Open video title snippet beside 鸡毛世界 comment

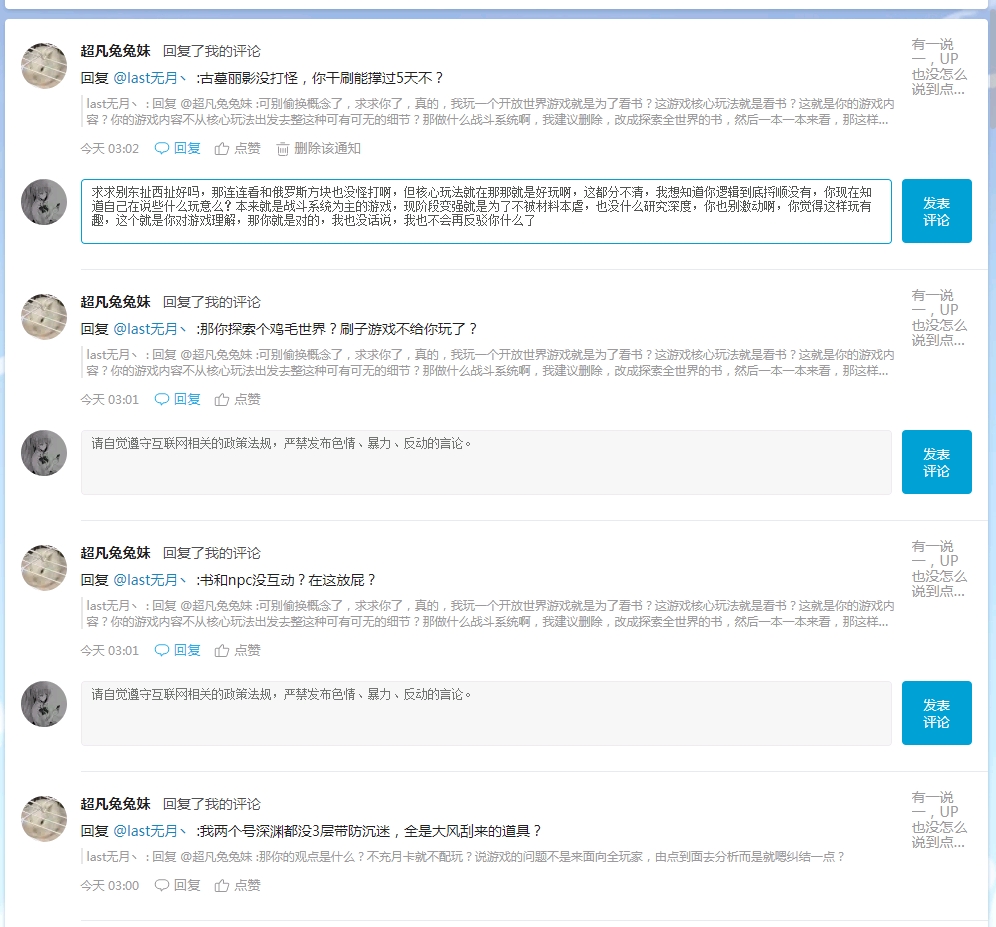tap(939, 318)
